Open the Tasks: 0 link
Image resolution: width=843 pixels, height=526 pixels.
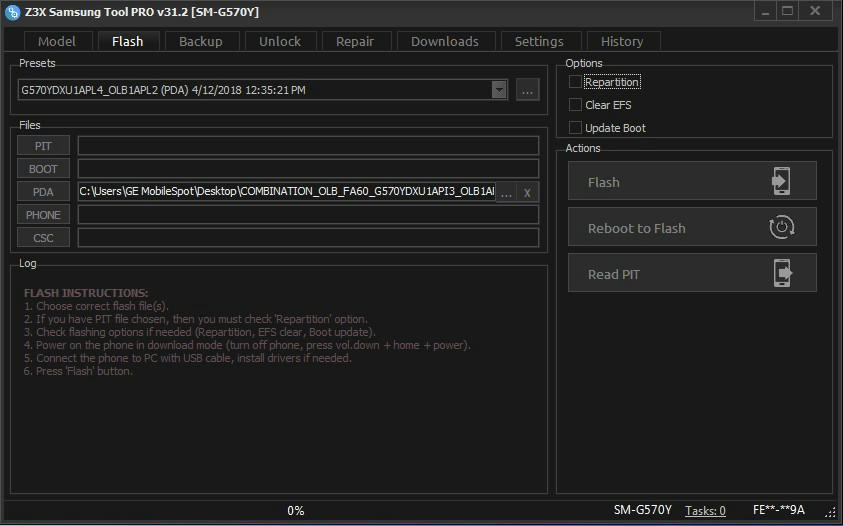click(705, 510)
